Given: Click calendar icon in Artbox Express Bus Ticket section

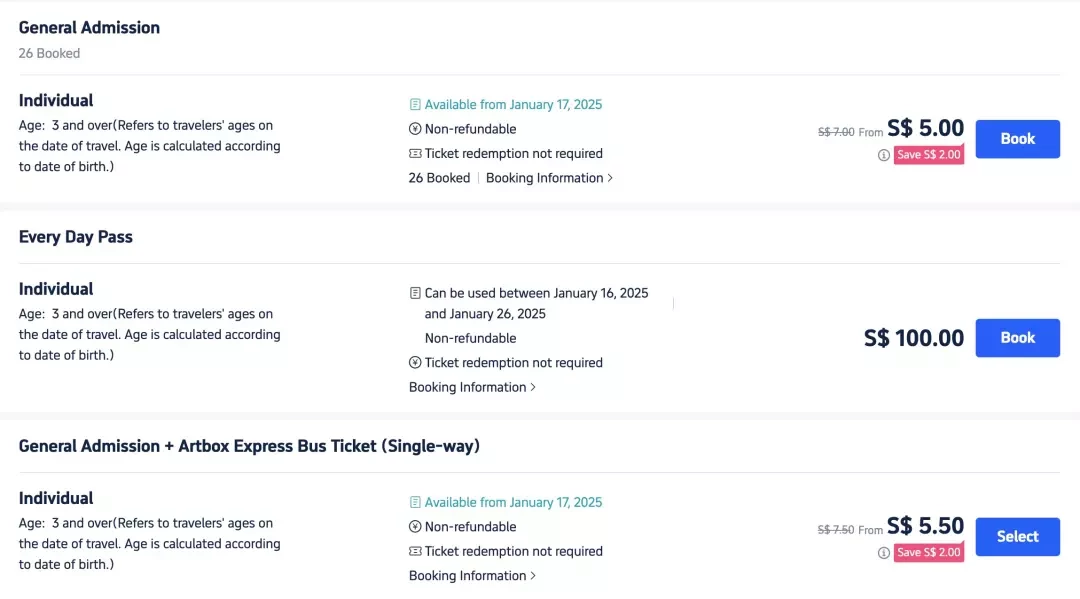Looking at the screenshot, I should tap(415, 503).
